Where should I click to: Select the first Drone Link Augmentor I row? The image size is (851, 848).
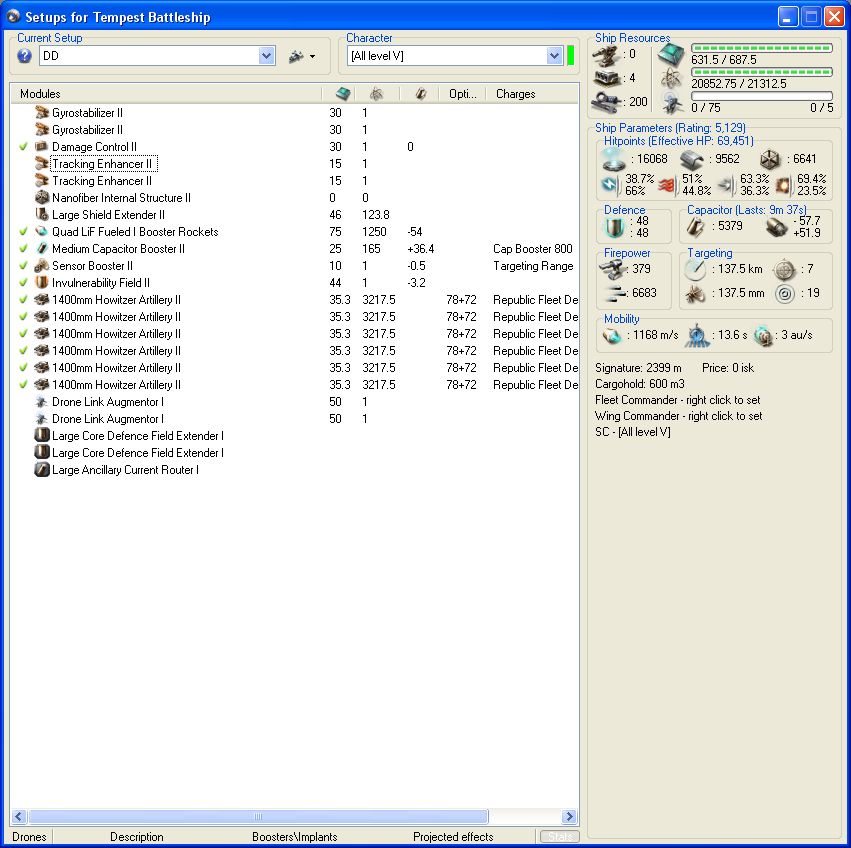tap(295, 402)
